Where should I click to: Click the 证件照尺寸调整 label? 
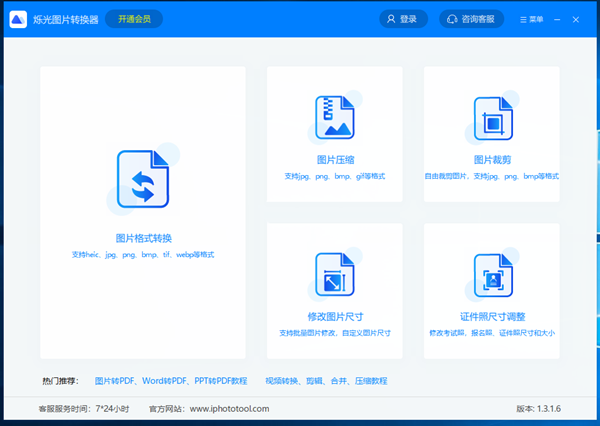point(492,317)
